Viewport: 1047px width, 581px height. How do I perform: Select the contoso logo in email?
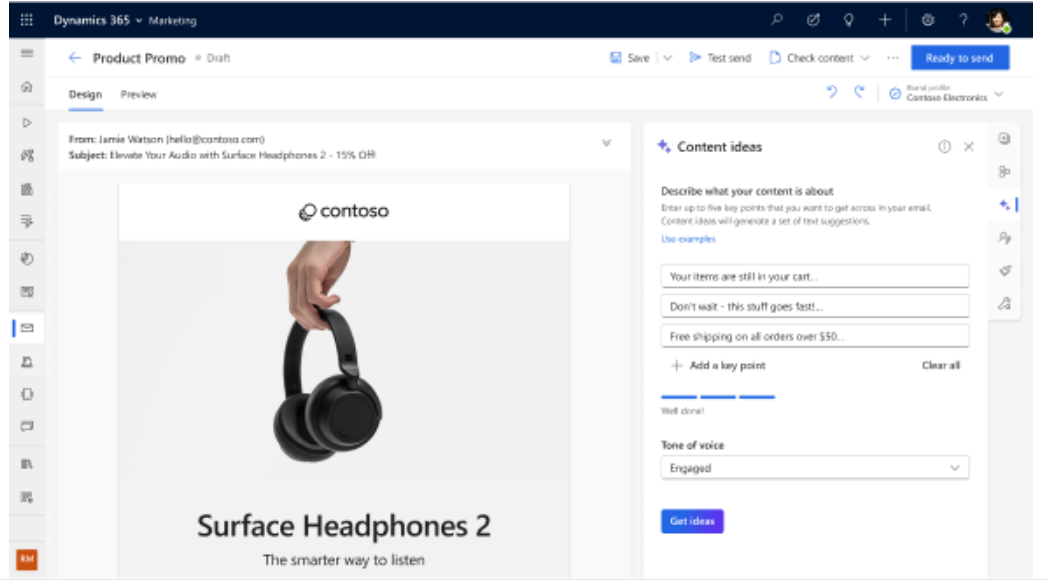tap(343, 211)
